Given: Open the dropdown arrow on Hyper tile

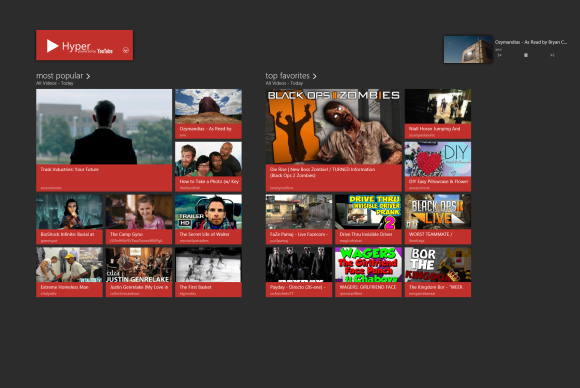Looking at the screenshot, I should pos(126,50).
